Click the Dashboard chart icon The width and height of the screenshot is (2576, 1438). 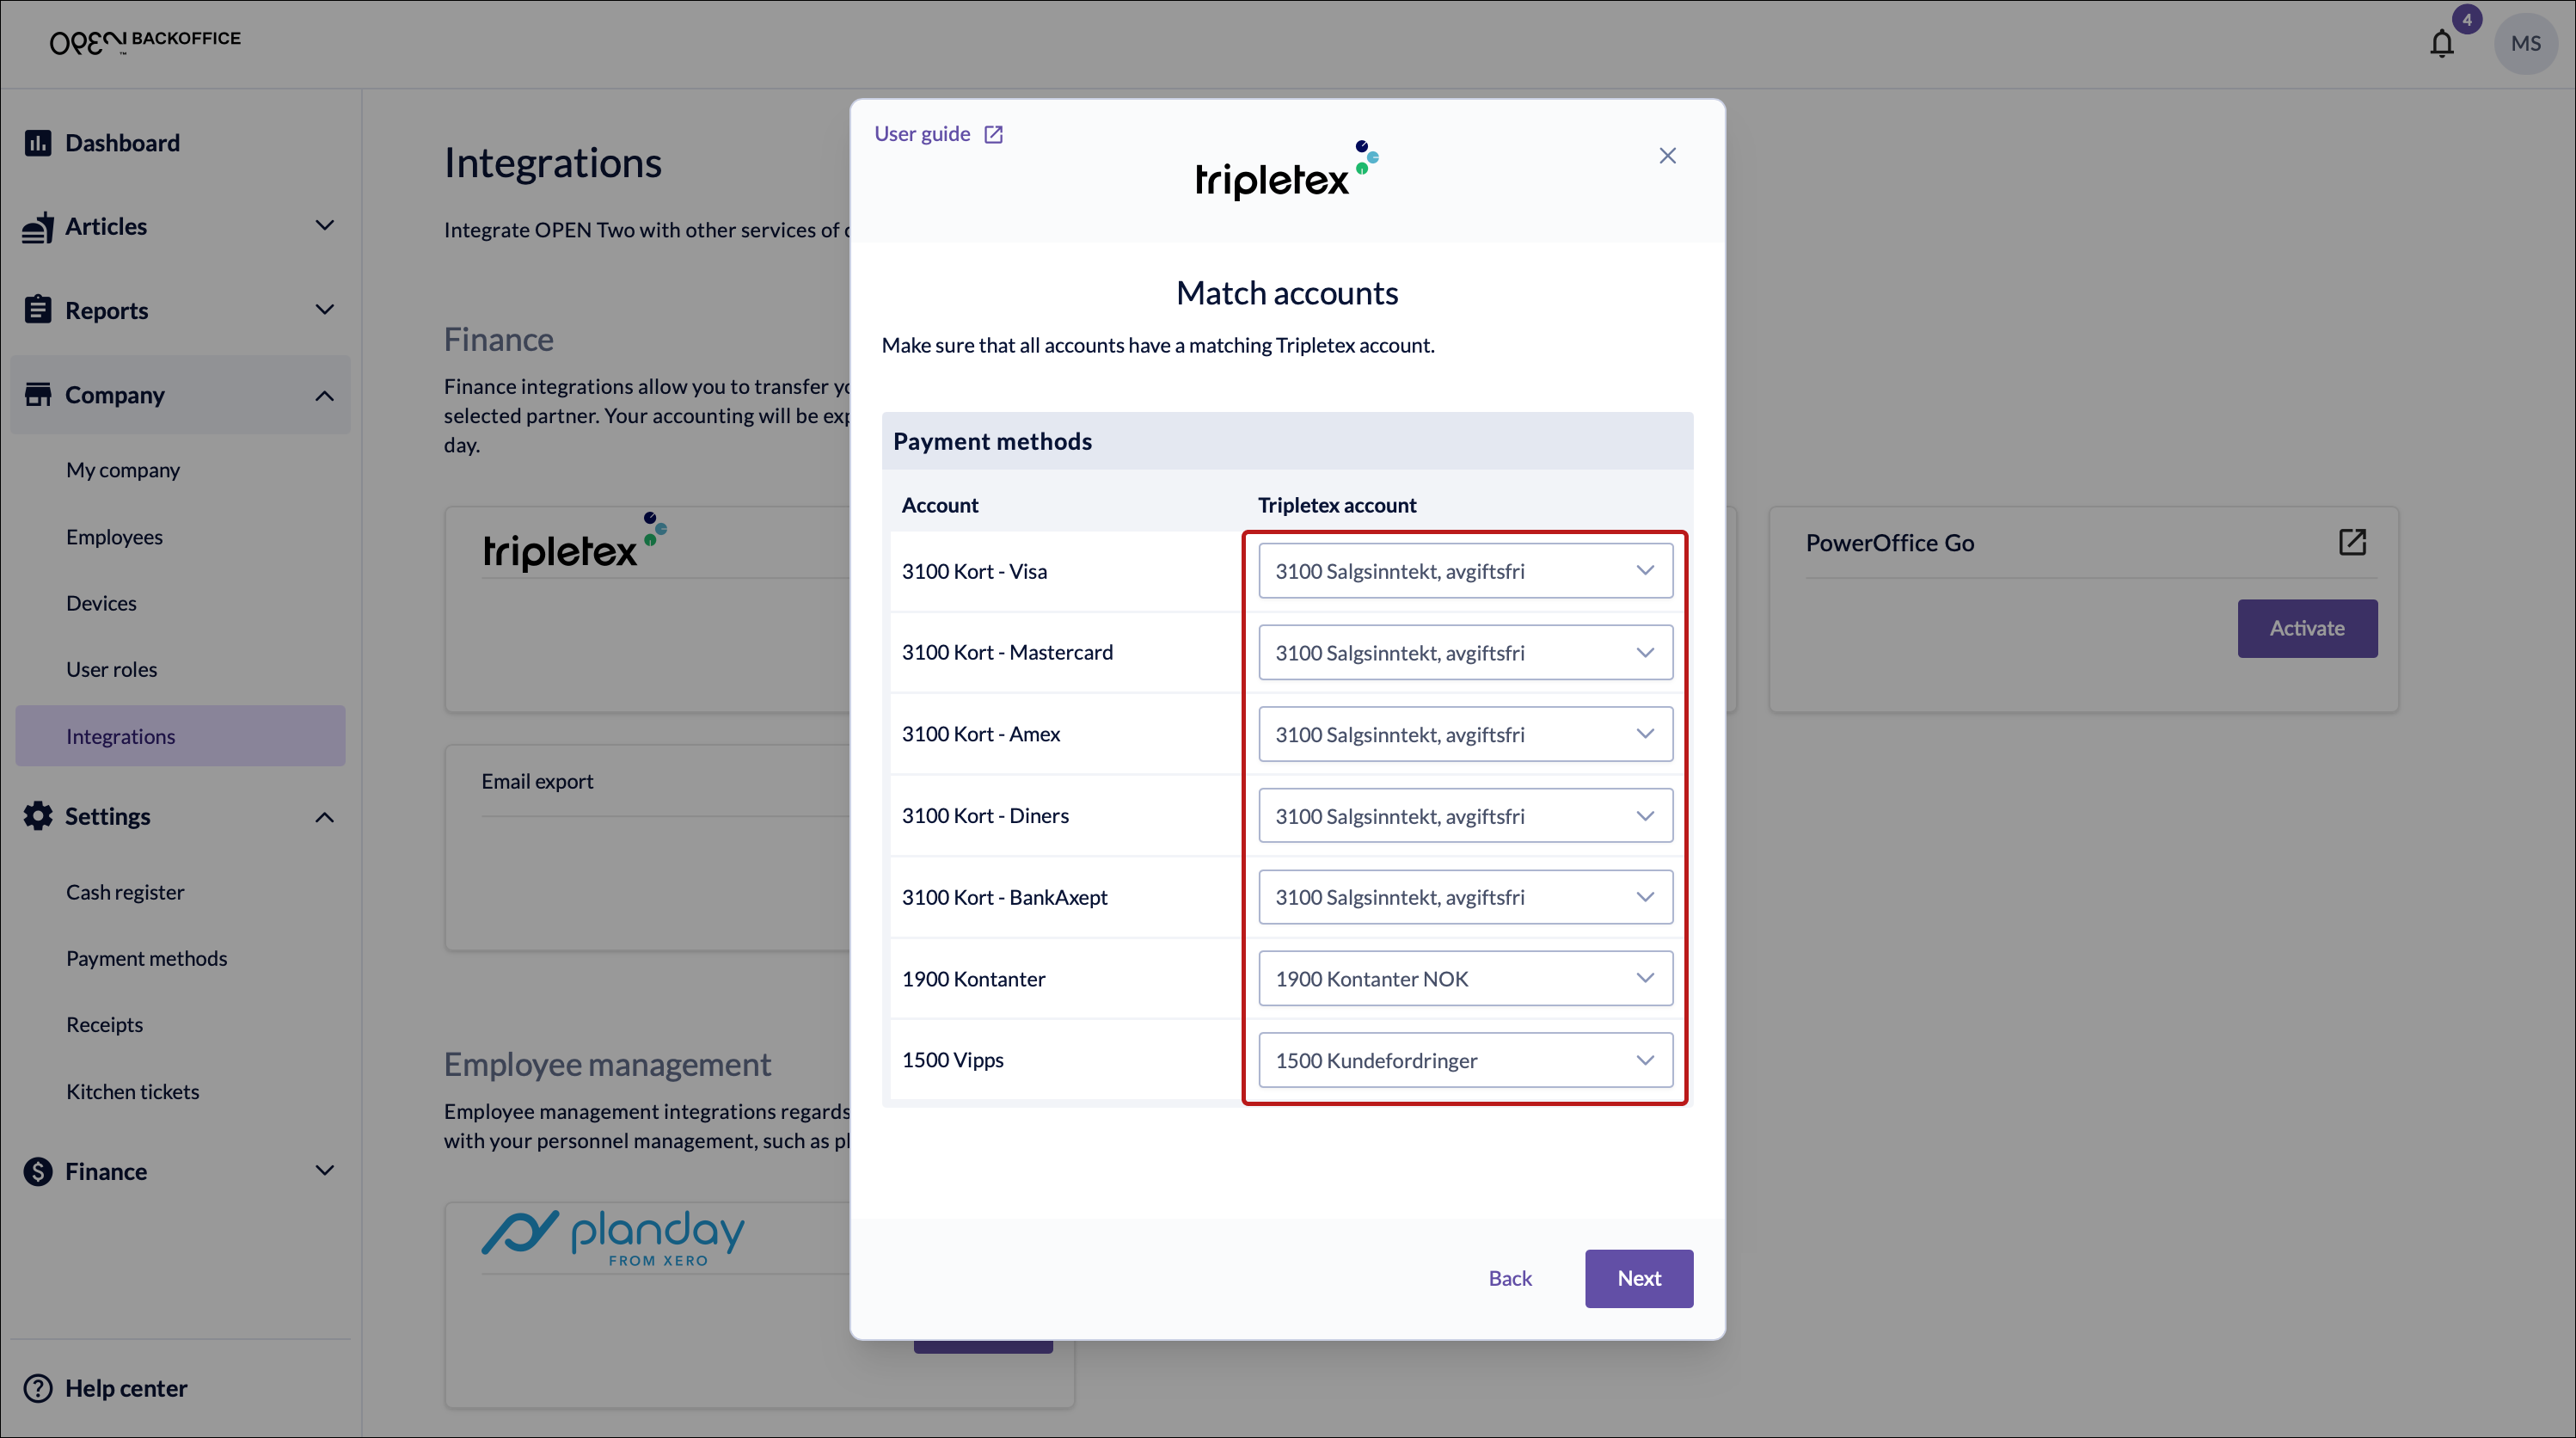(38, 143)
